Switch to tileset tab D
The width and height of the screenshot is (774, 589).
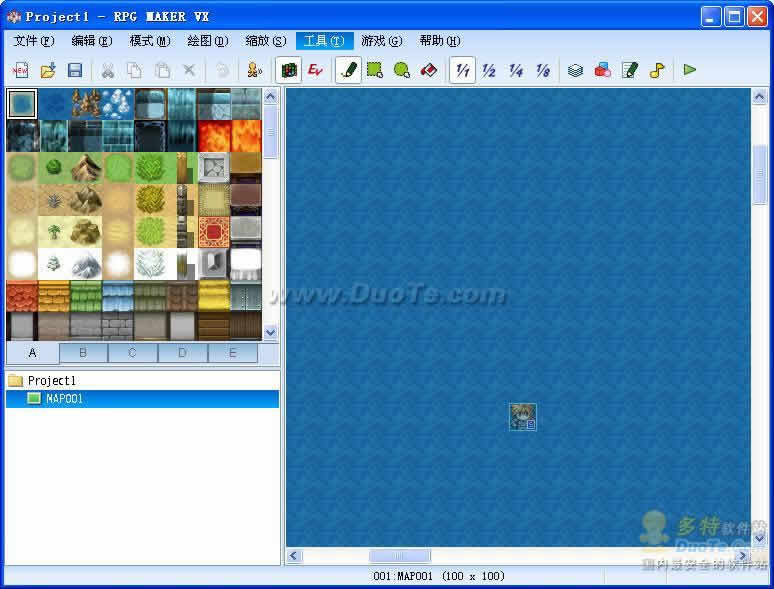tap(183, 353)
